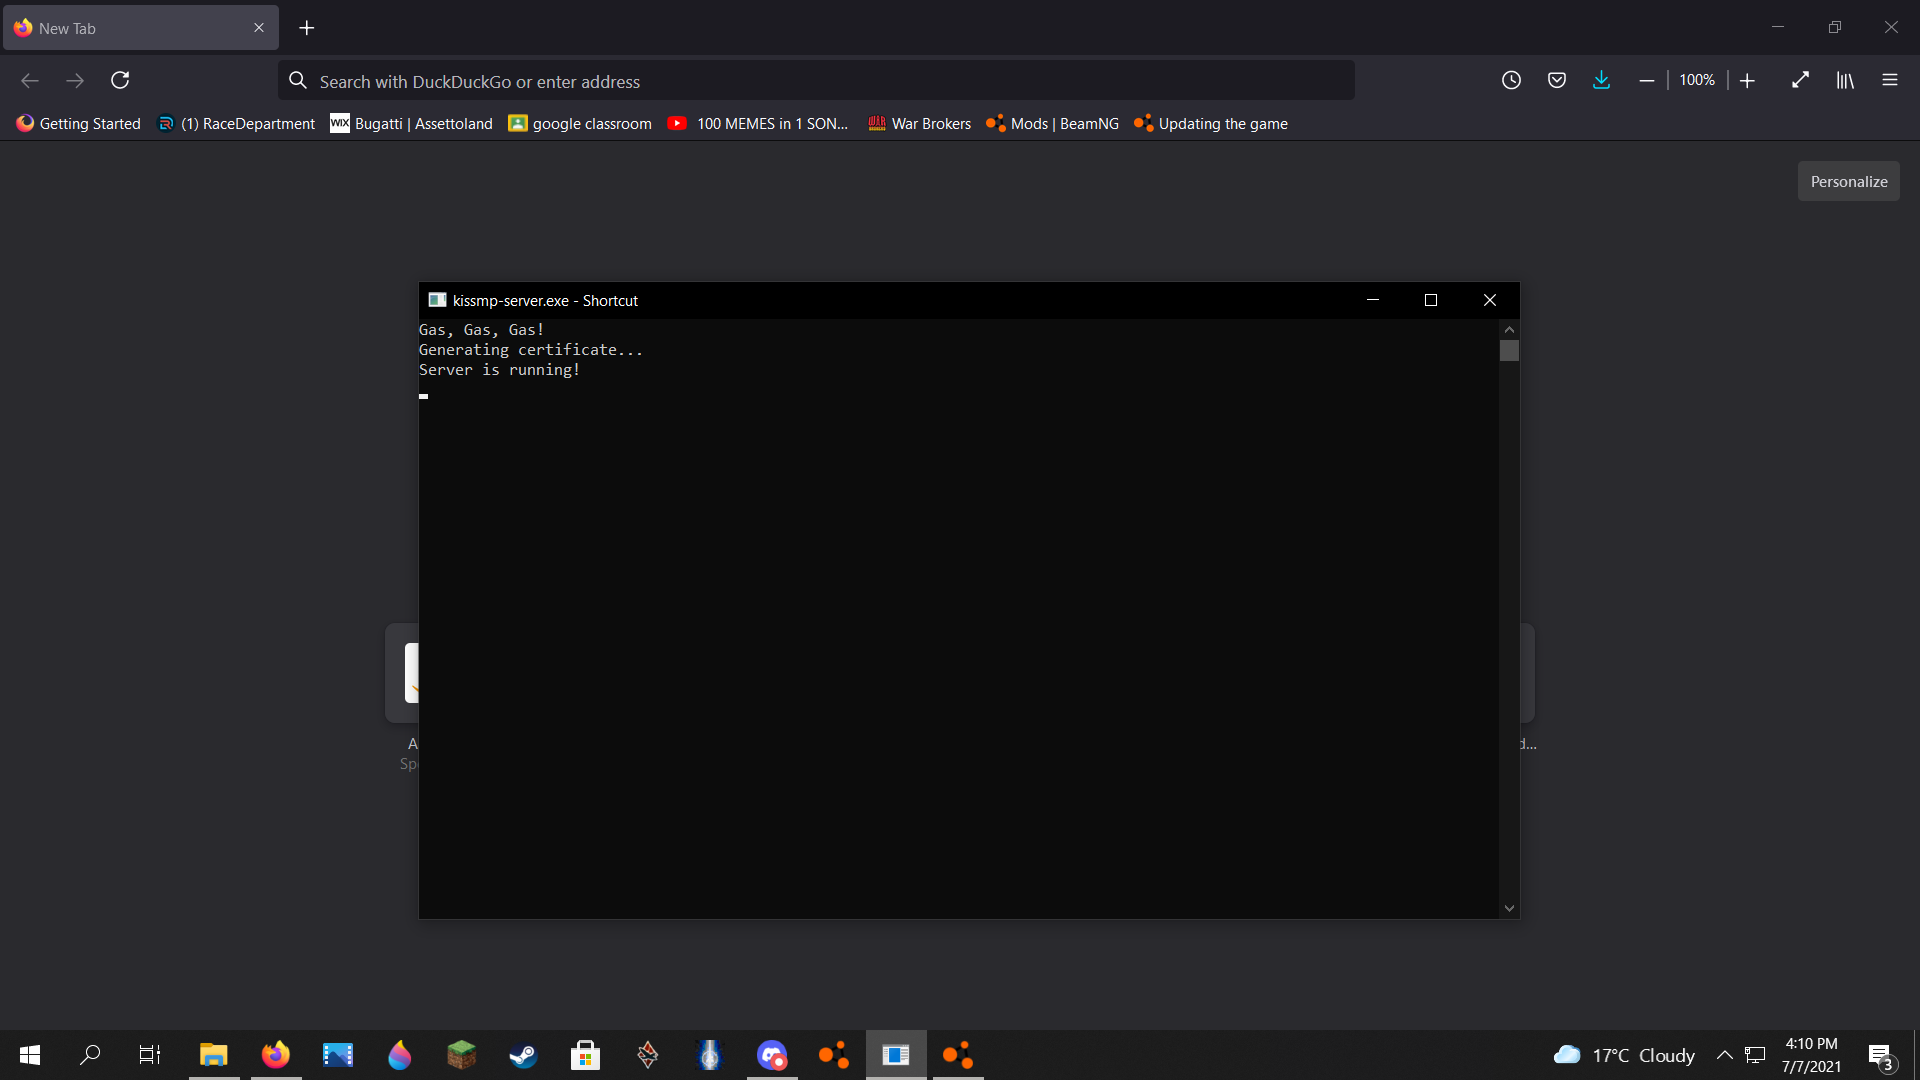Screen dimensions: 1920x1080
Task: Open the War Brokers bookmark
Action: coord(920,123)
